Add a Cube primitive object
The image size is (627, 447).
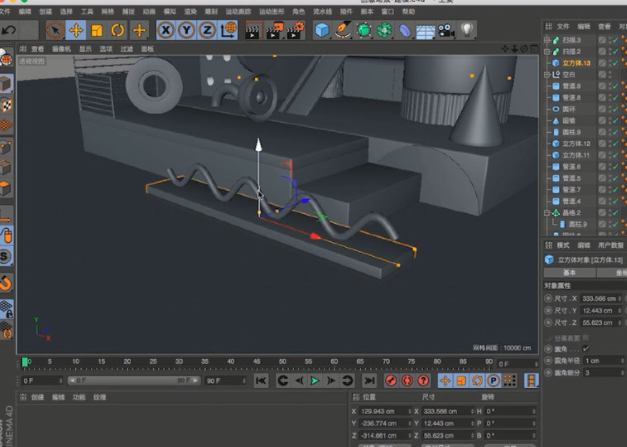[322, 30]
